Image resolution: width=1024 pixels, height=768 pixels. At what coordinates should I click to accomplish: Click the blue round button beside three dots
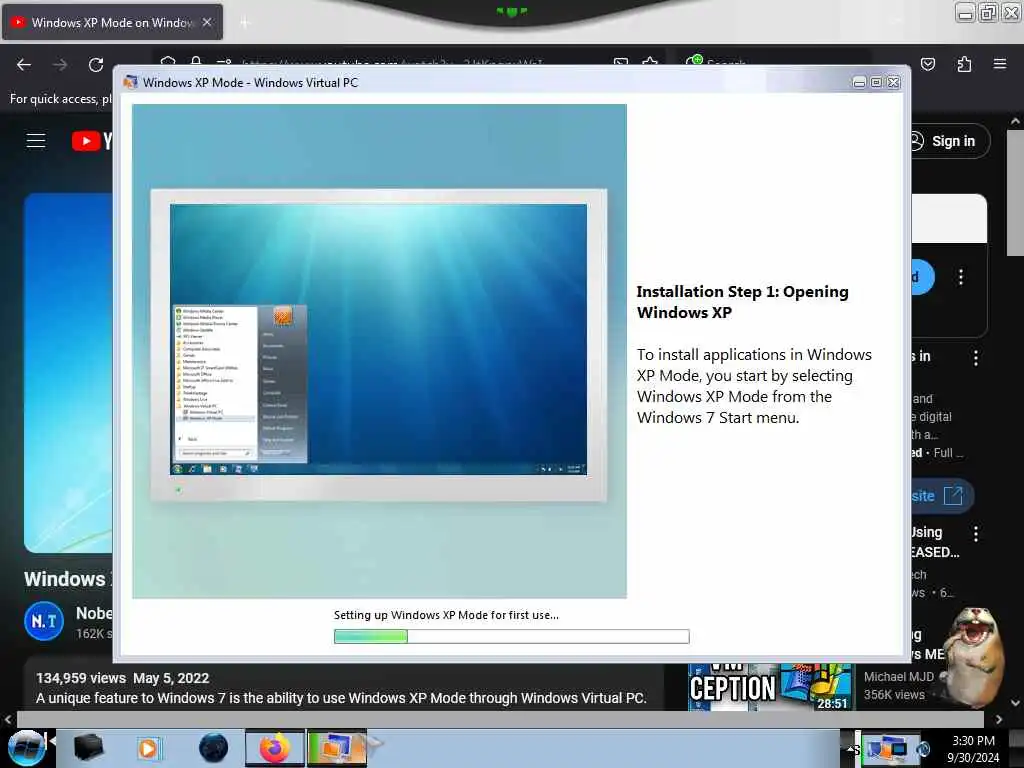[922, 278]
